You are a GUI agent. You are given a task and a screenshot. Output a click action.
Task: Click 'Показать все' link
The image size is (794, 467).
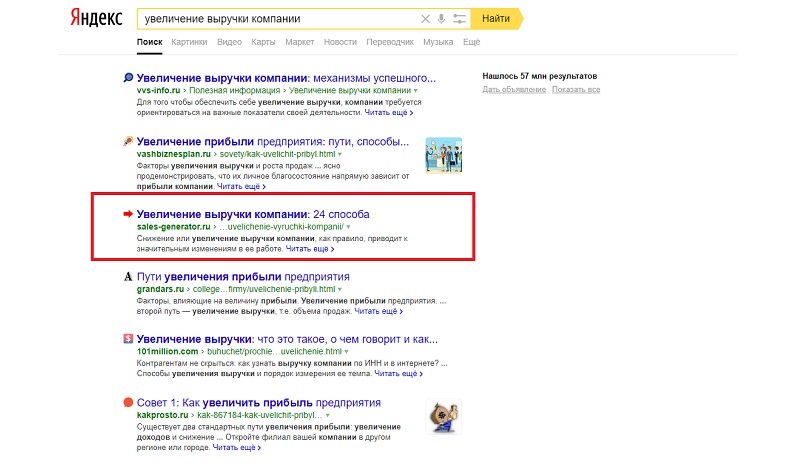(x=576, y=89)
